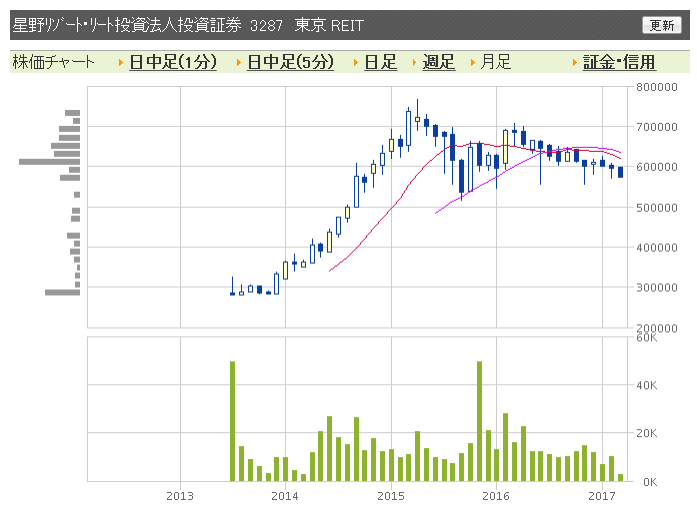
Task: Click the 2014 year axis label
Action: [285, 496]
